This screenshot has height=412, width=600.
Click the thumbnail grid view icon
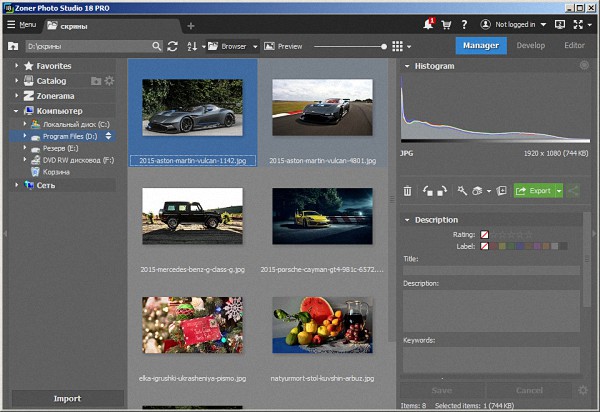point(397,46)
